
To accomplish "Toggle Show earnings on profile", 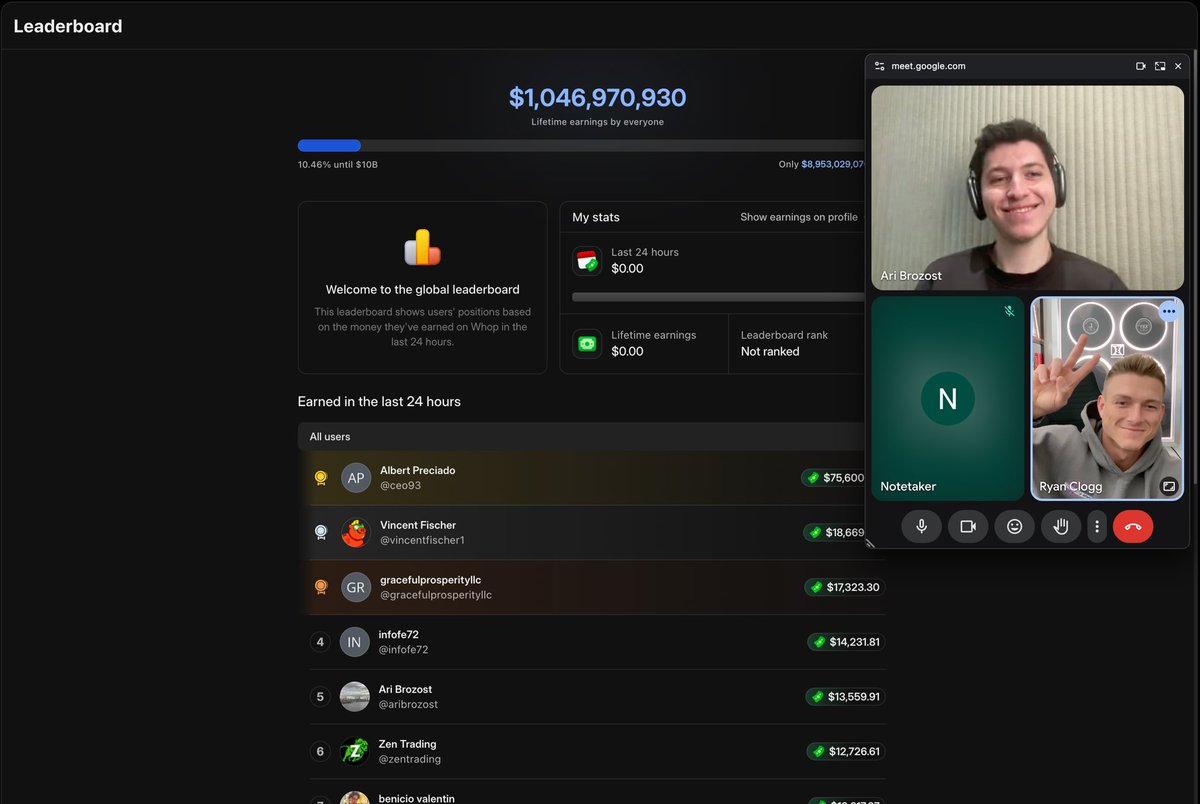I will [799, 217].
